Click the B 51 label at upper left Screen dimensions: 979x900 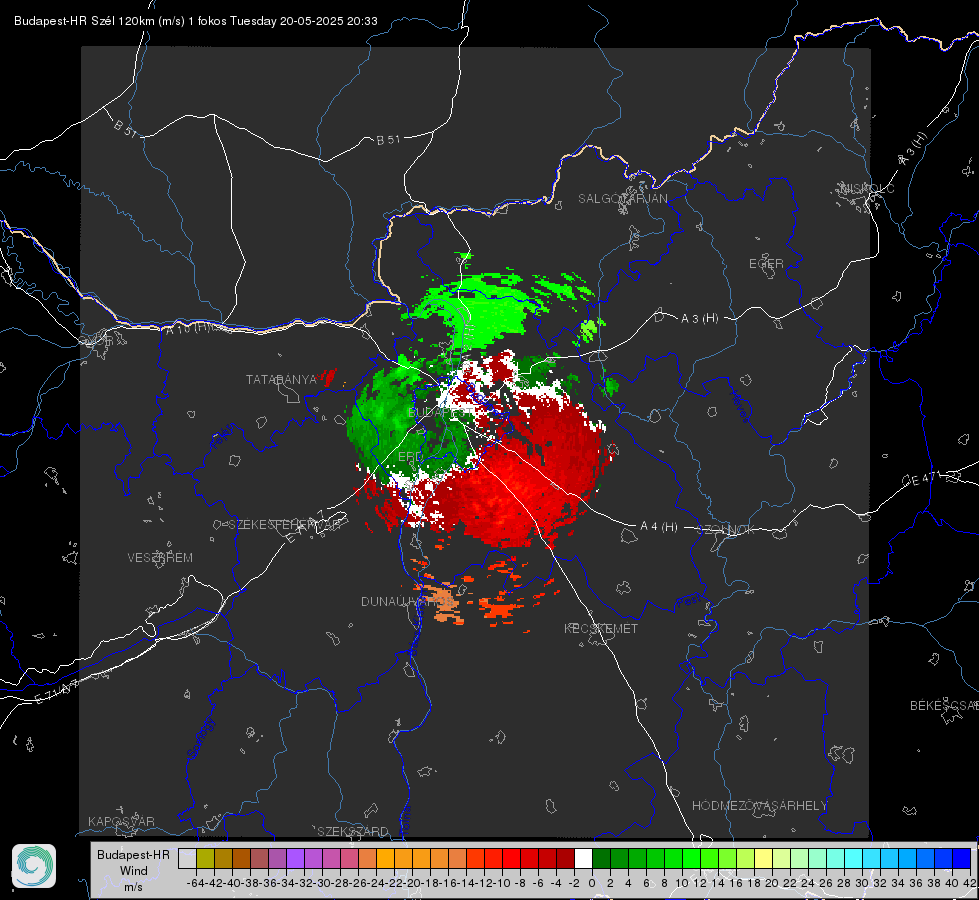point(125,128)
